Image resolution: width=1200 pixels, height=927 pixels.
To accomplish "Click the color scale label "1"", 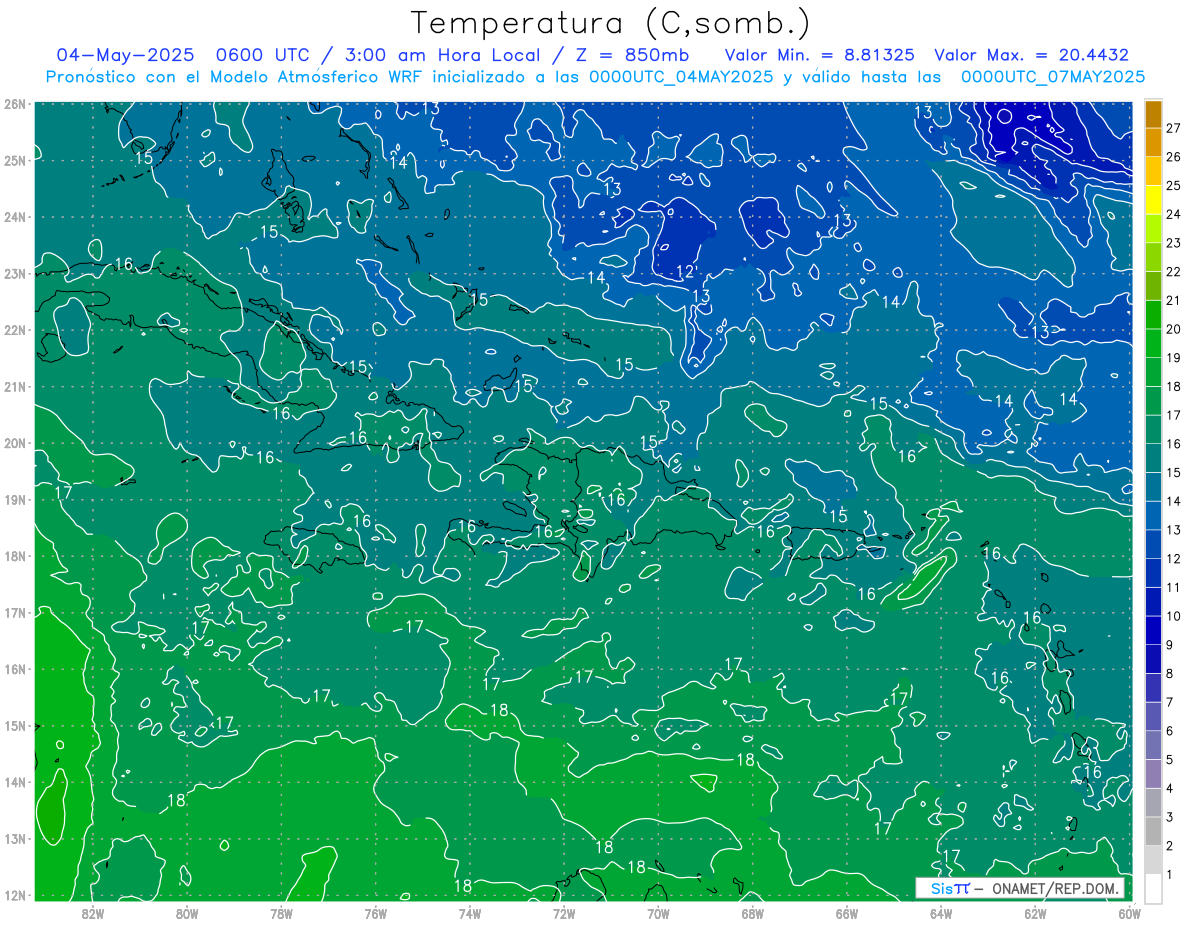I will click(1170, 875).
